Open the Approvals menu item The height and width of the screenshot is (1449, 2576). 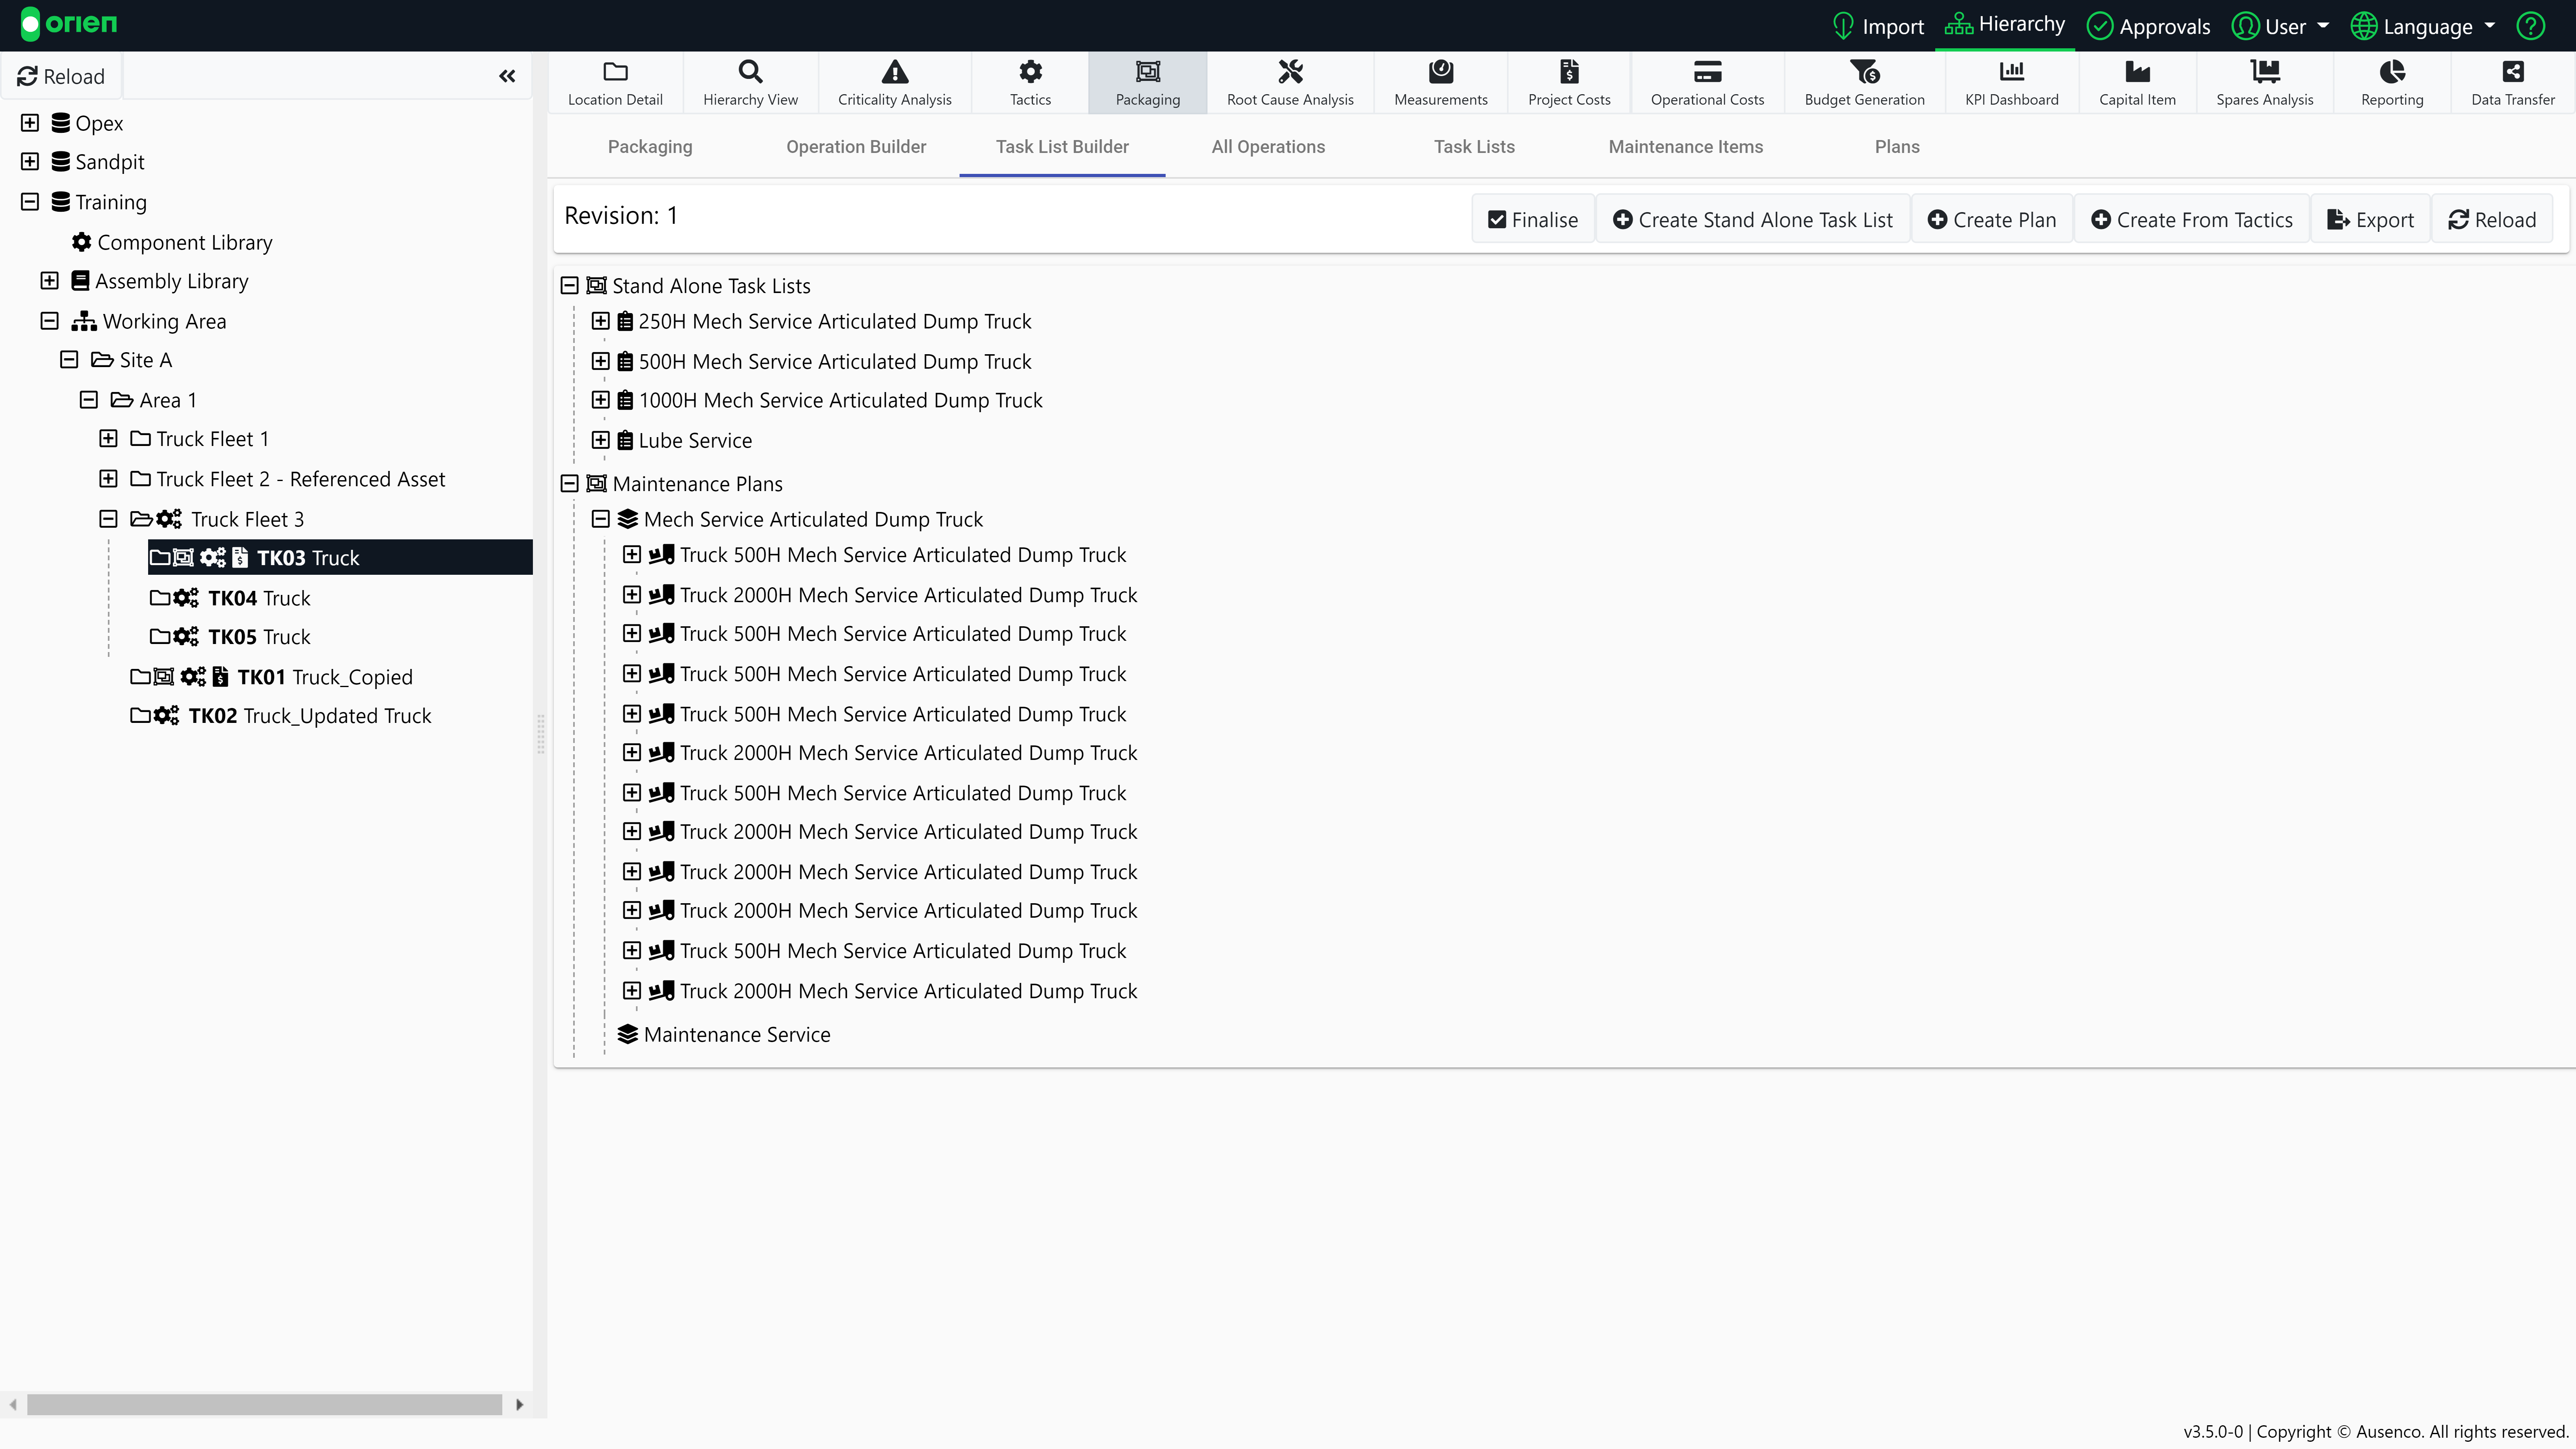[2149, 26]
